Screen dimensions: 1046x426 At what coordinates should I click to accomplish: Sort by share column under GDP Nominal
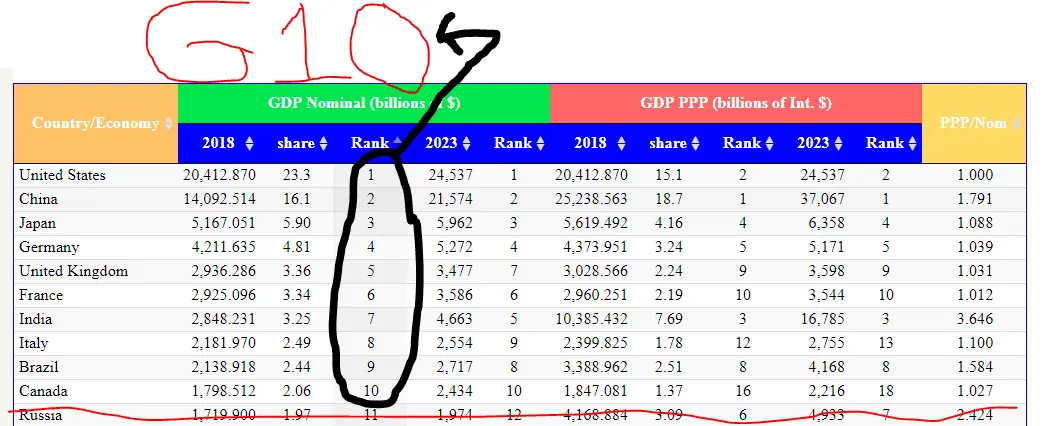click(303, 143)
